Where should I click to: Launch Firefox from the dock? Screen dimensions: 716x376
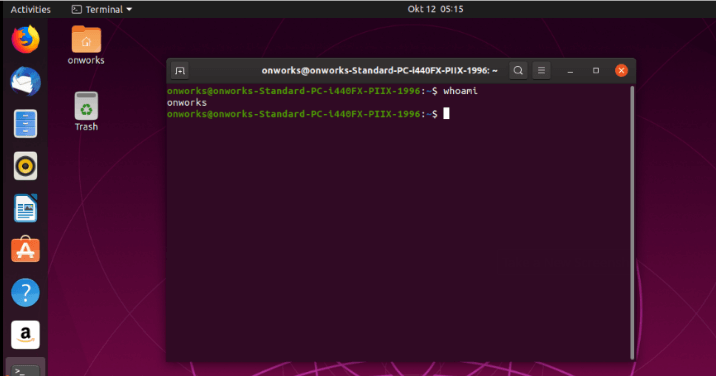(26, 39)
